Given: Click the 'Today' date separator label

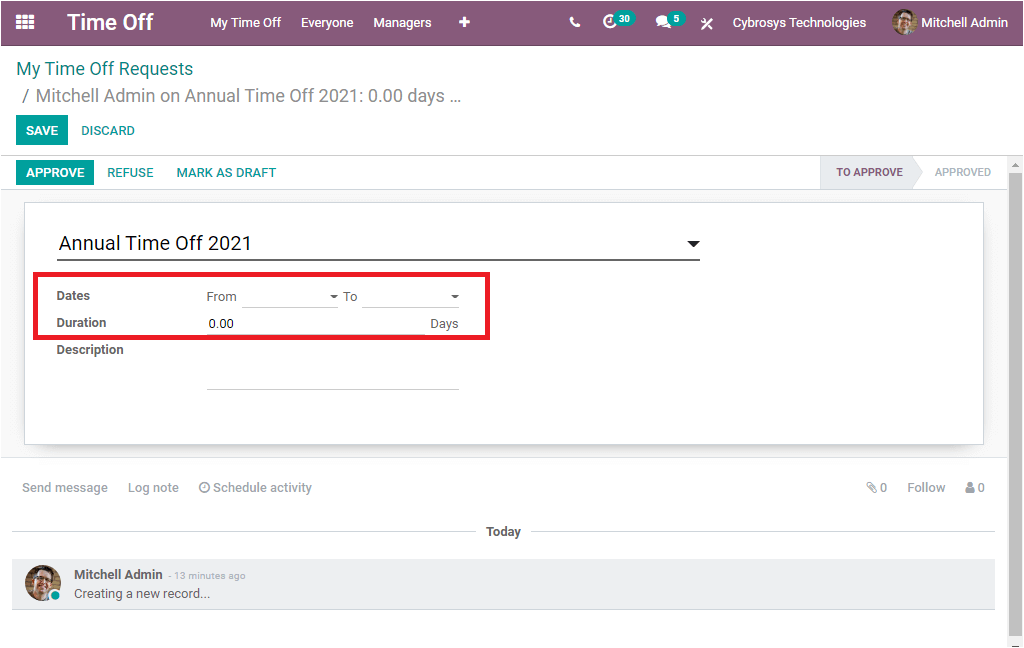Looking at the screenshot, I should 503,532.
